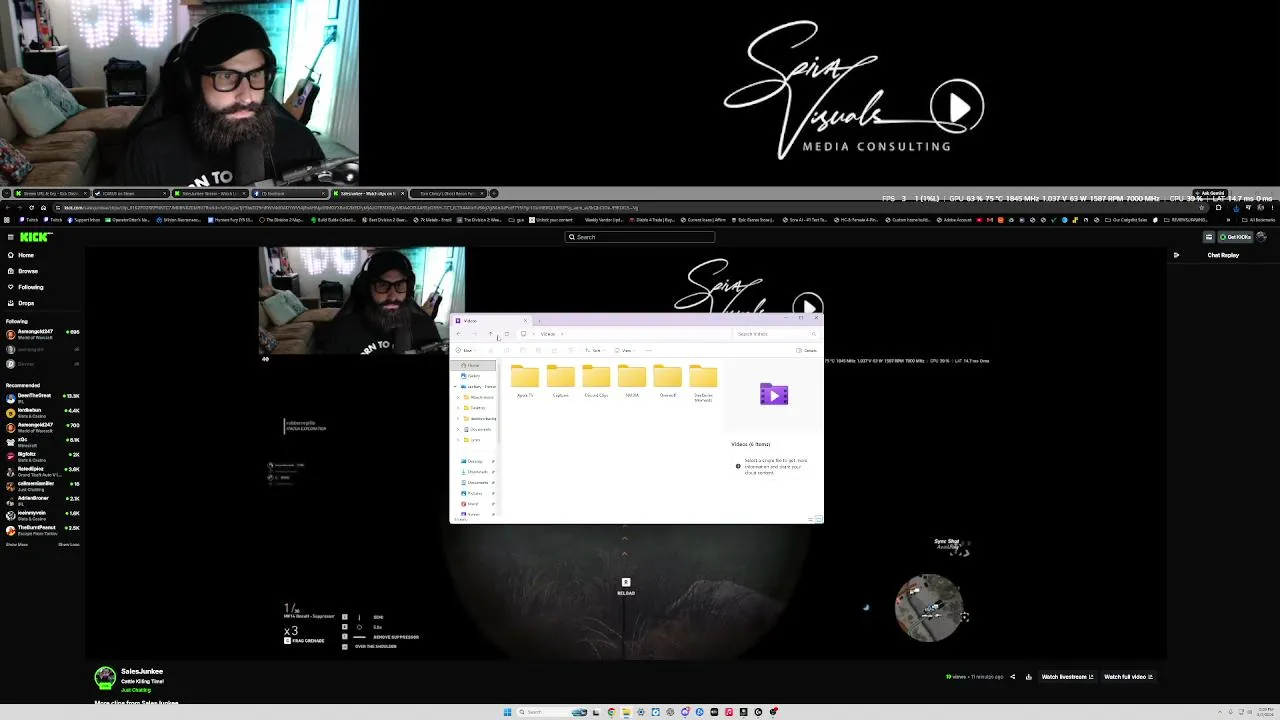Open the Explorer New dropdown
This screenshot has height=720, width=1280.
[x=467, y=350]
